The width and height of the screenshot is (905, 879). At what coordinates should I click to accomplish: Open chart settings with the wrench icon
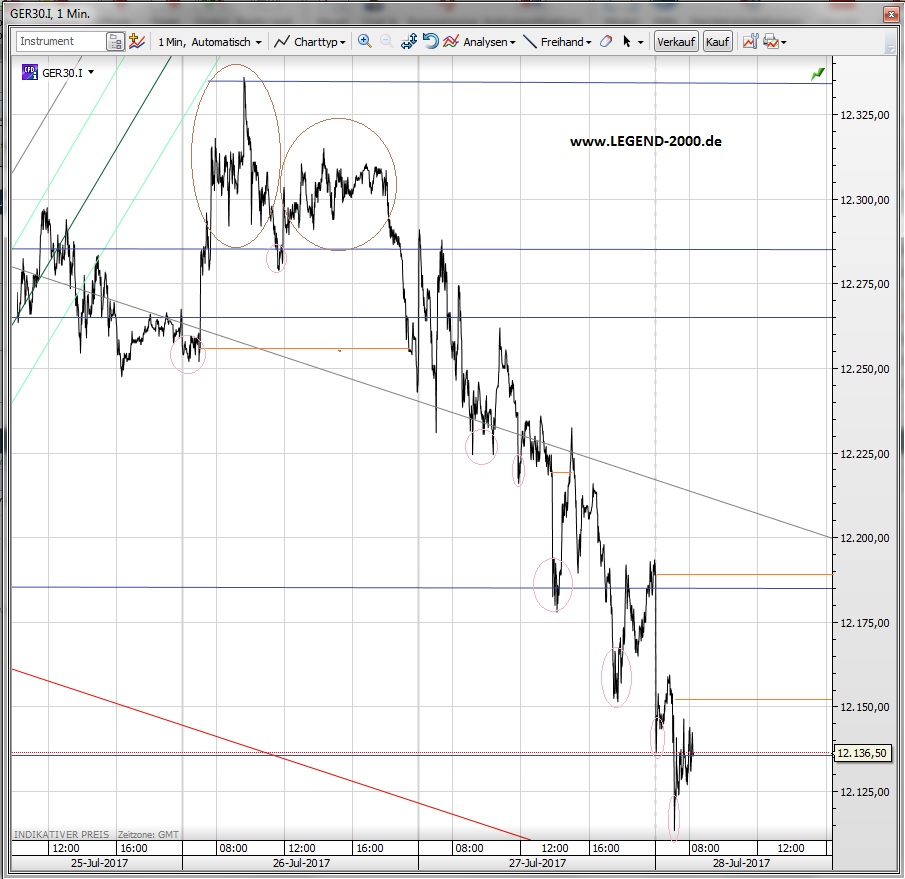click(749, 42)
